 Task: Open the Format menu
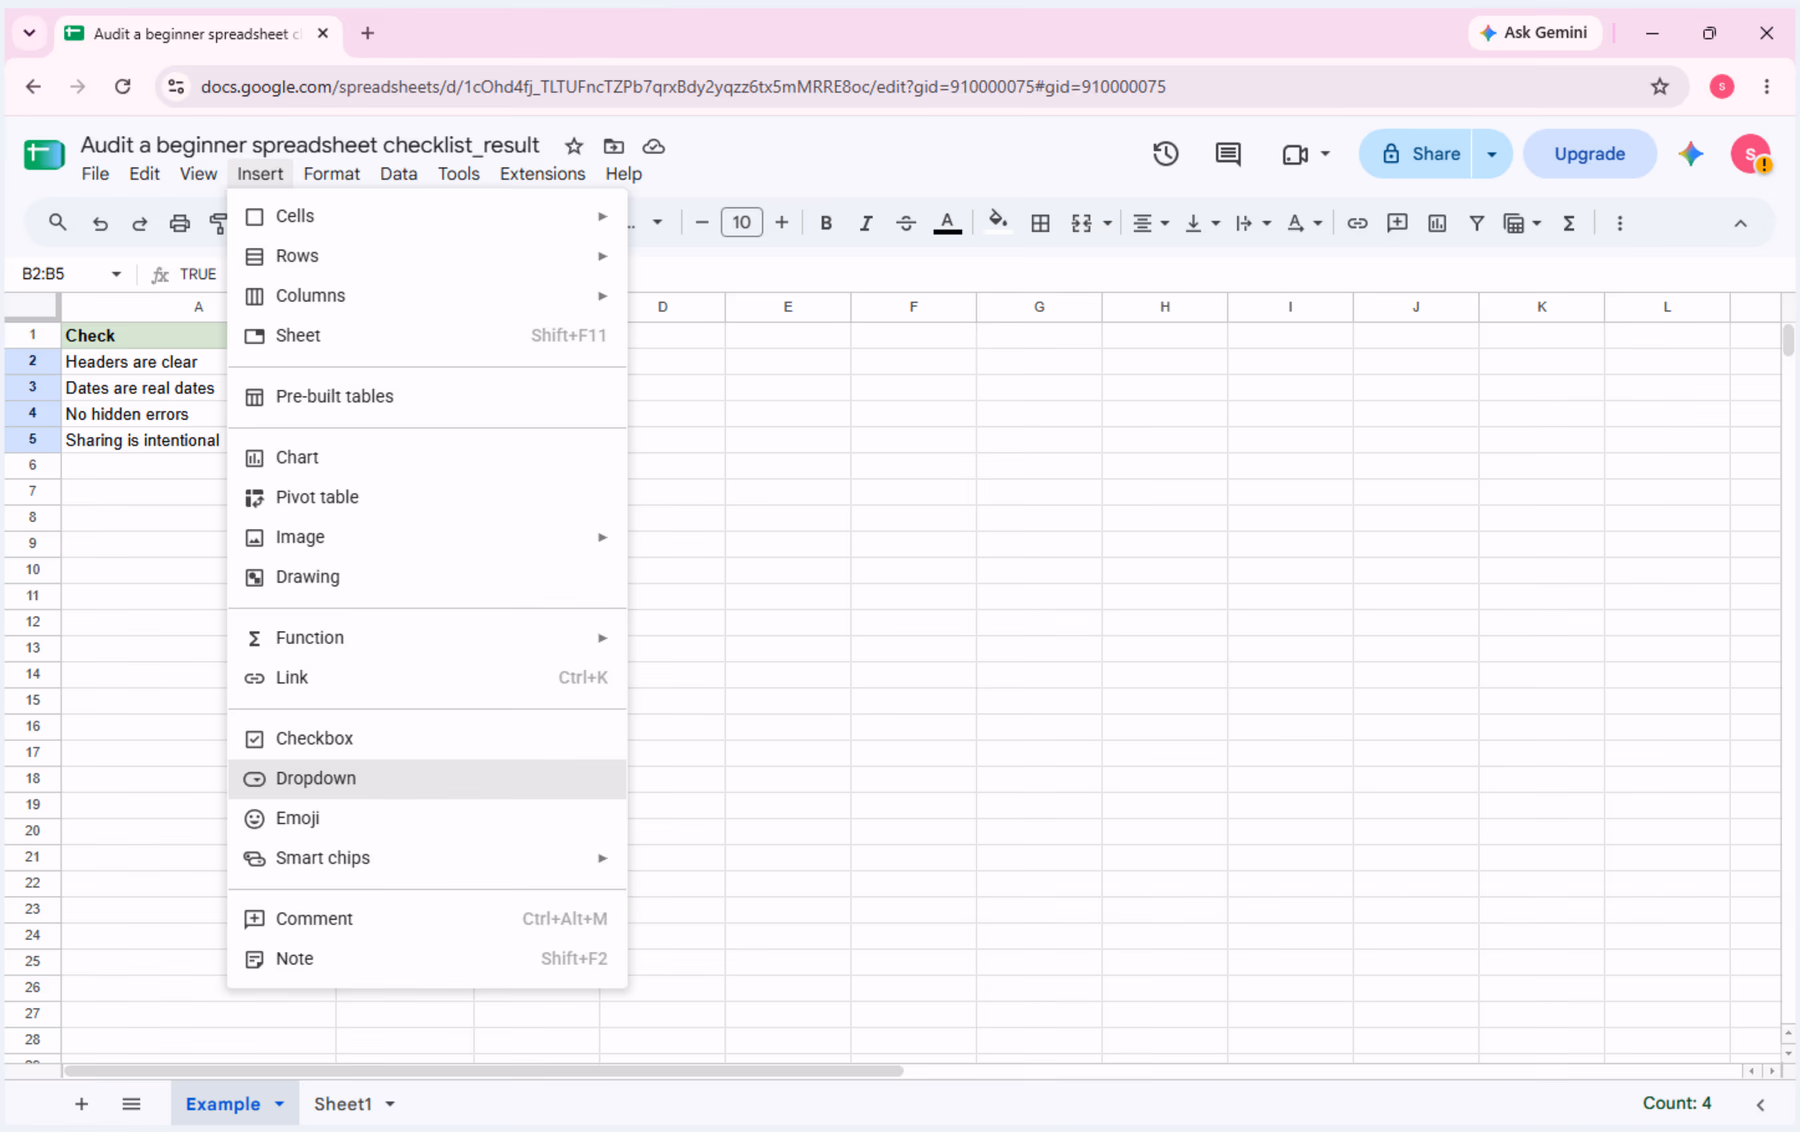pyautogui.click(x=331, y=174)
